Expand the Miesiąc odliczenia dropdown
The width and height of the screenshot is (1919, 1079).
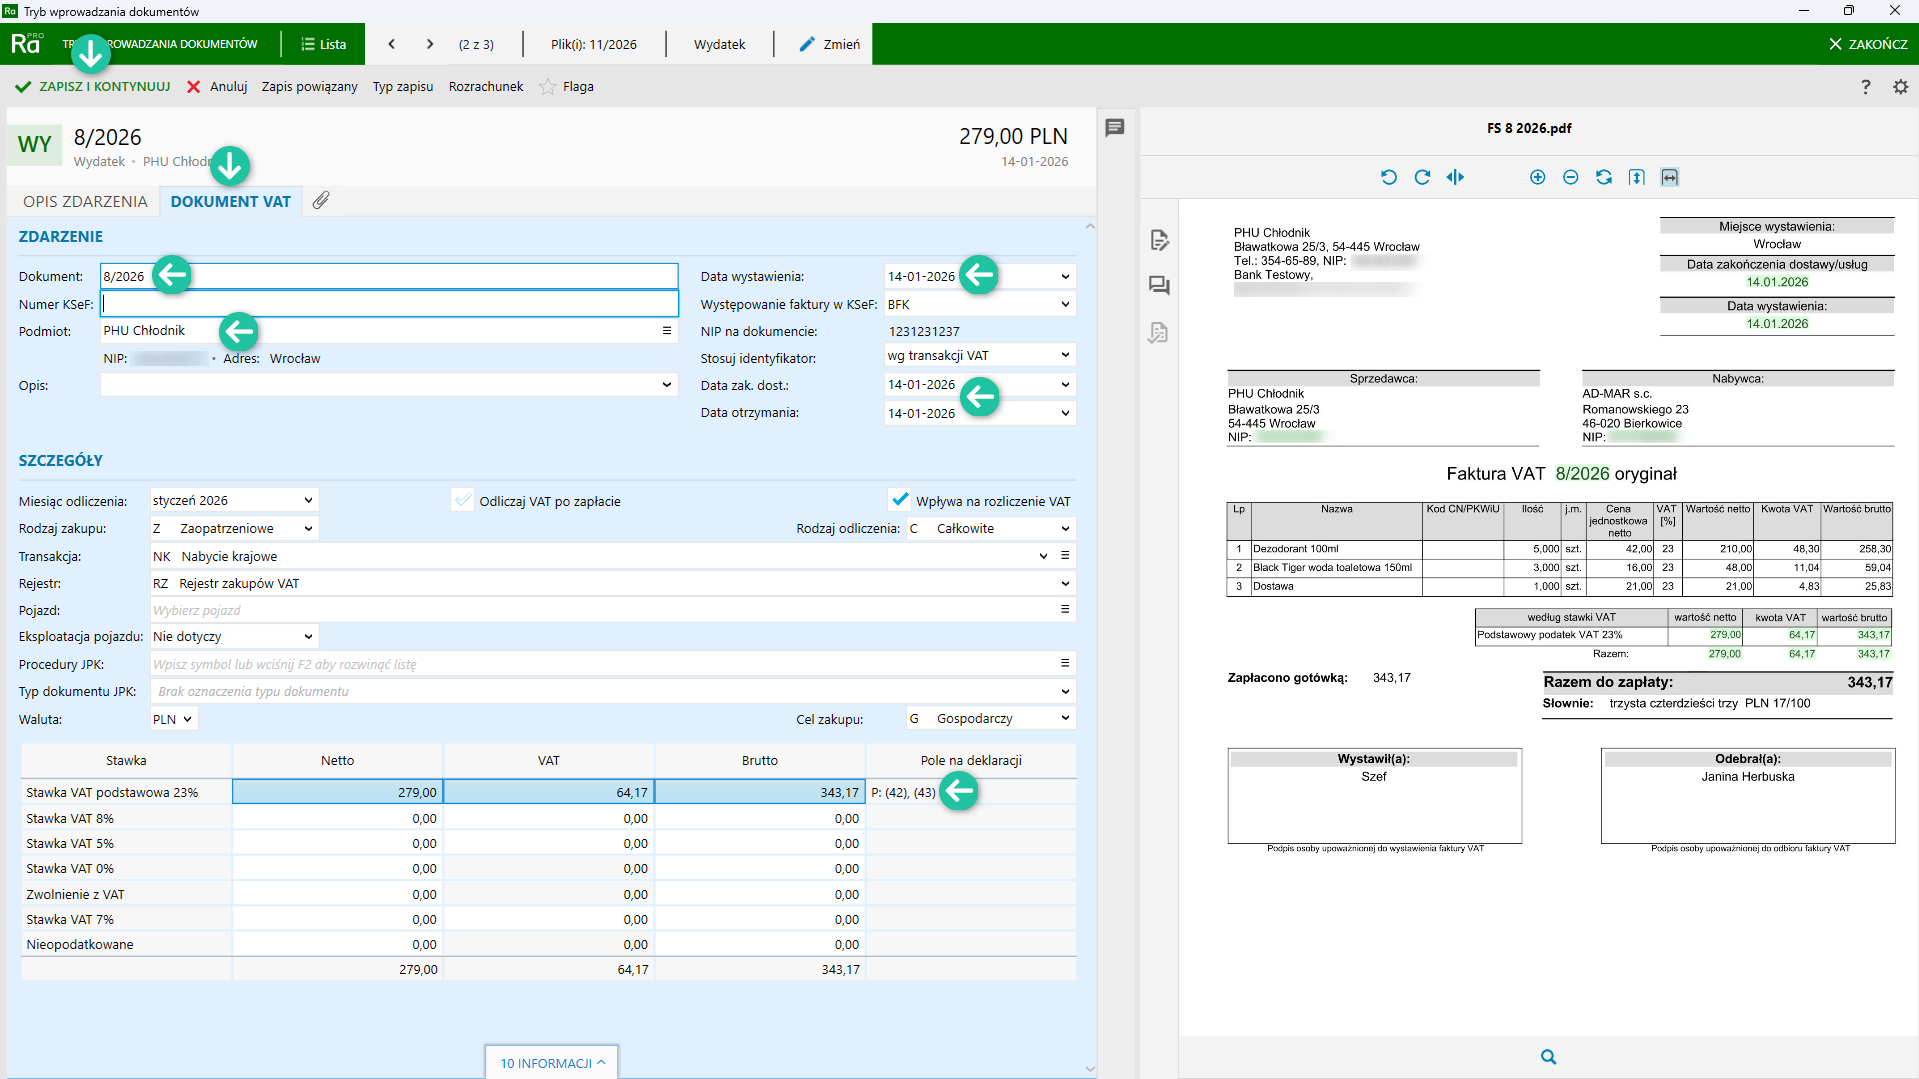[x=308, y=500]
